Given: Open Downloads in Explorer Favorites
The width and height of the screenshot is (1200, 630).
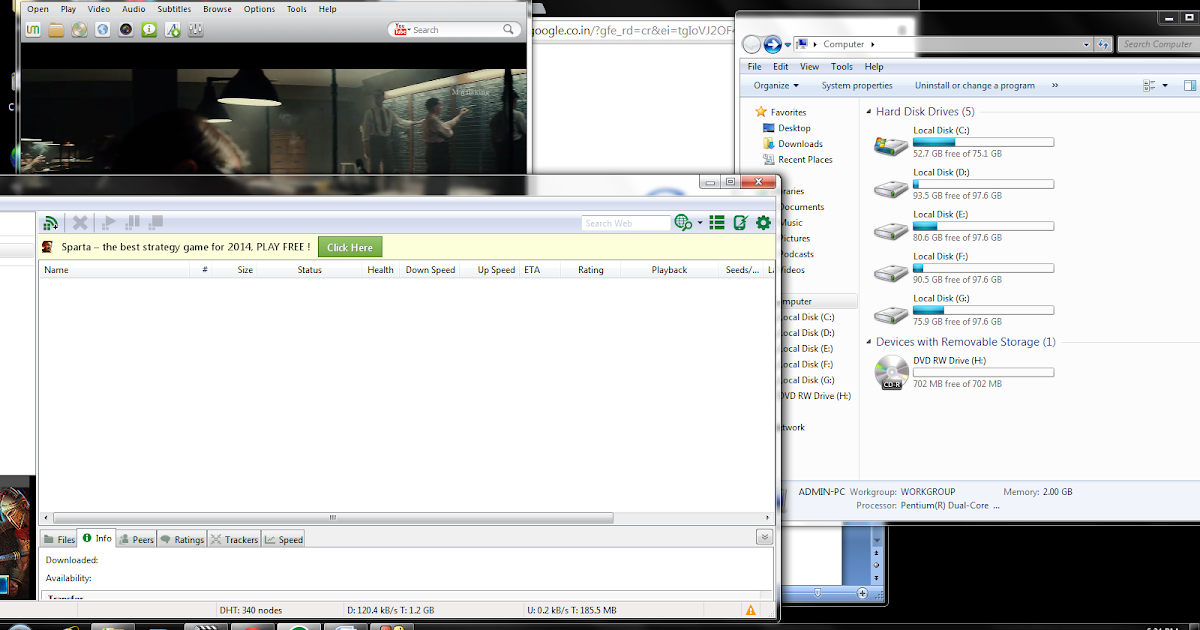Looking at the screenshot, I should coord(792,144).
